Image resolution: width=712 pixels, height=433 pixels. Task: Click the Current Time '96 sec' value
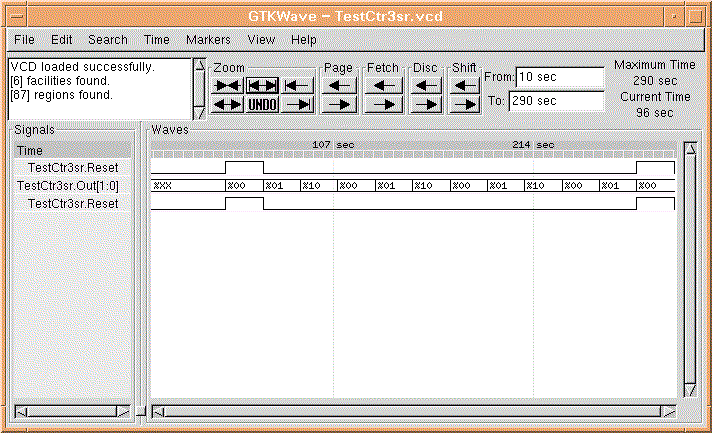[x=654, y=113]
